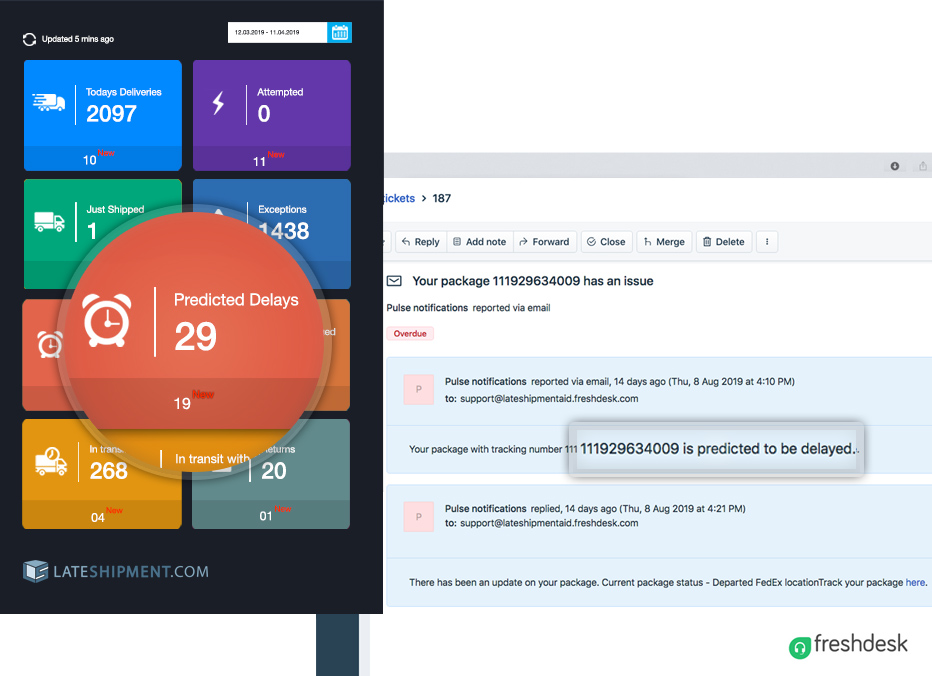Click the In transit truck with clock icon

click(x=51, y=461)
